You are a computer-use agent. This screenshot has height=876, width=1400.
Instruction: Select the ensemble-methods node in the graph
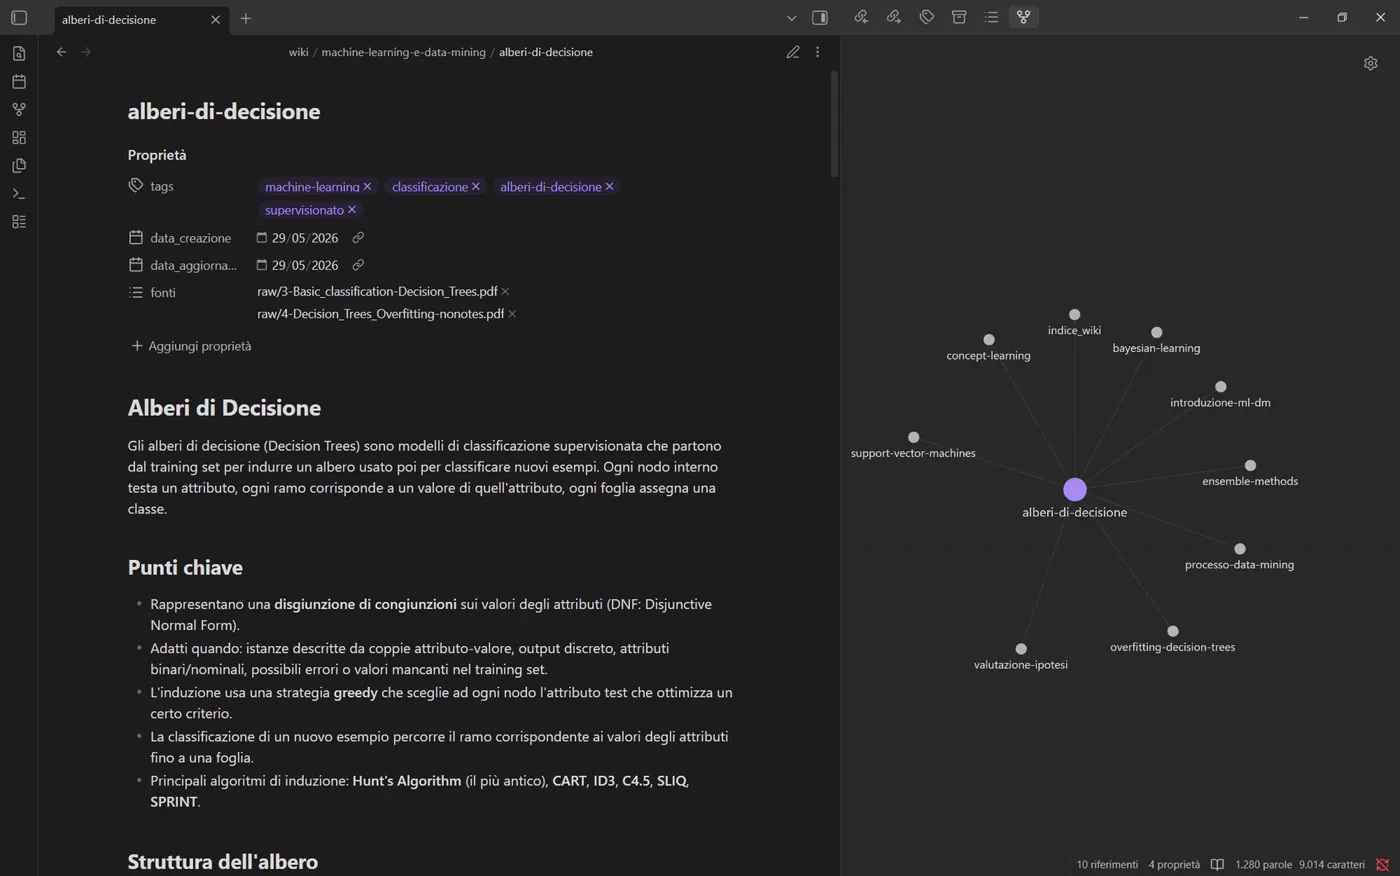1250,466
